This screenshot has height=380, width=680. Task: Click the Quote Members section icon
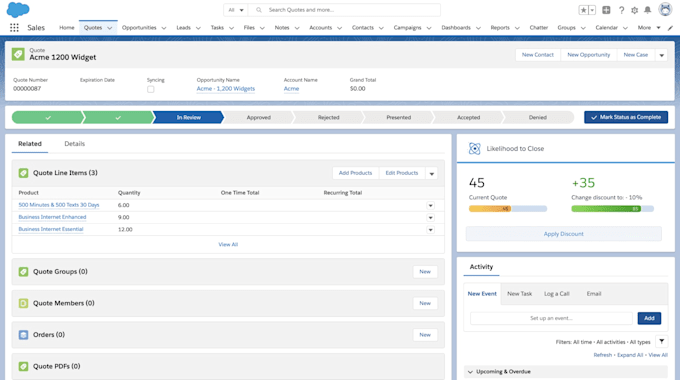(x=23, y=303)
